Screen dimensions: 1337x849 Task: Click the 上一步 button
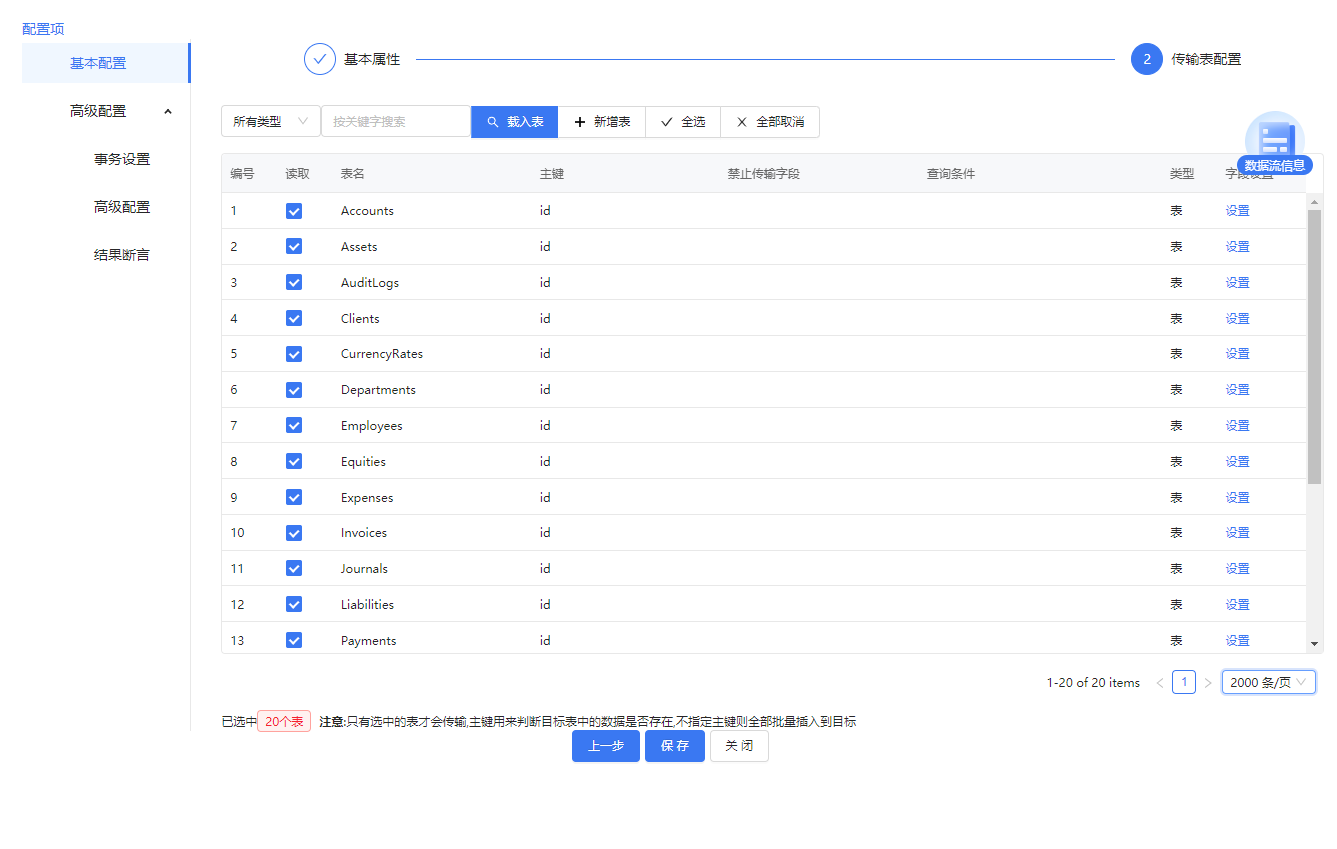coord(606,746)
